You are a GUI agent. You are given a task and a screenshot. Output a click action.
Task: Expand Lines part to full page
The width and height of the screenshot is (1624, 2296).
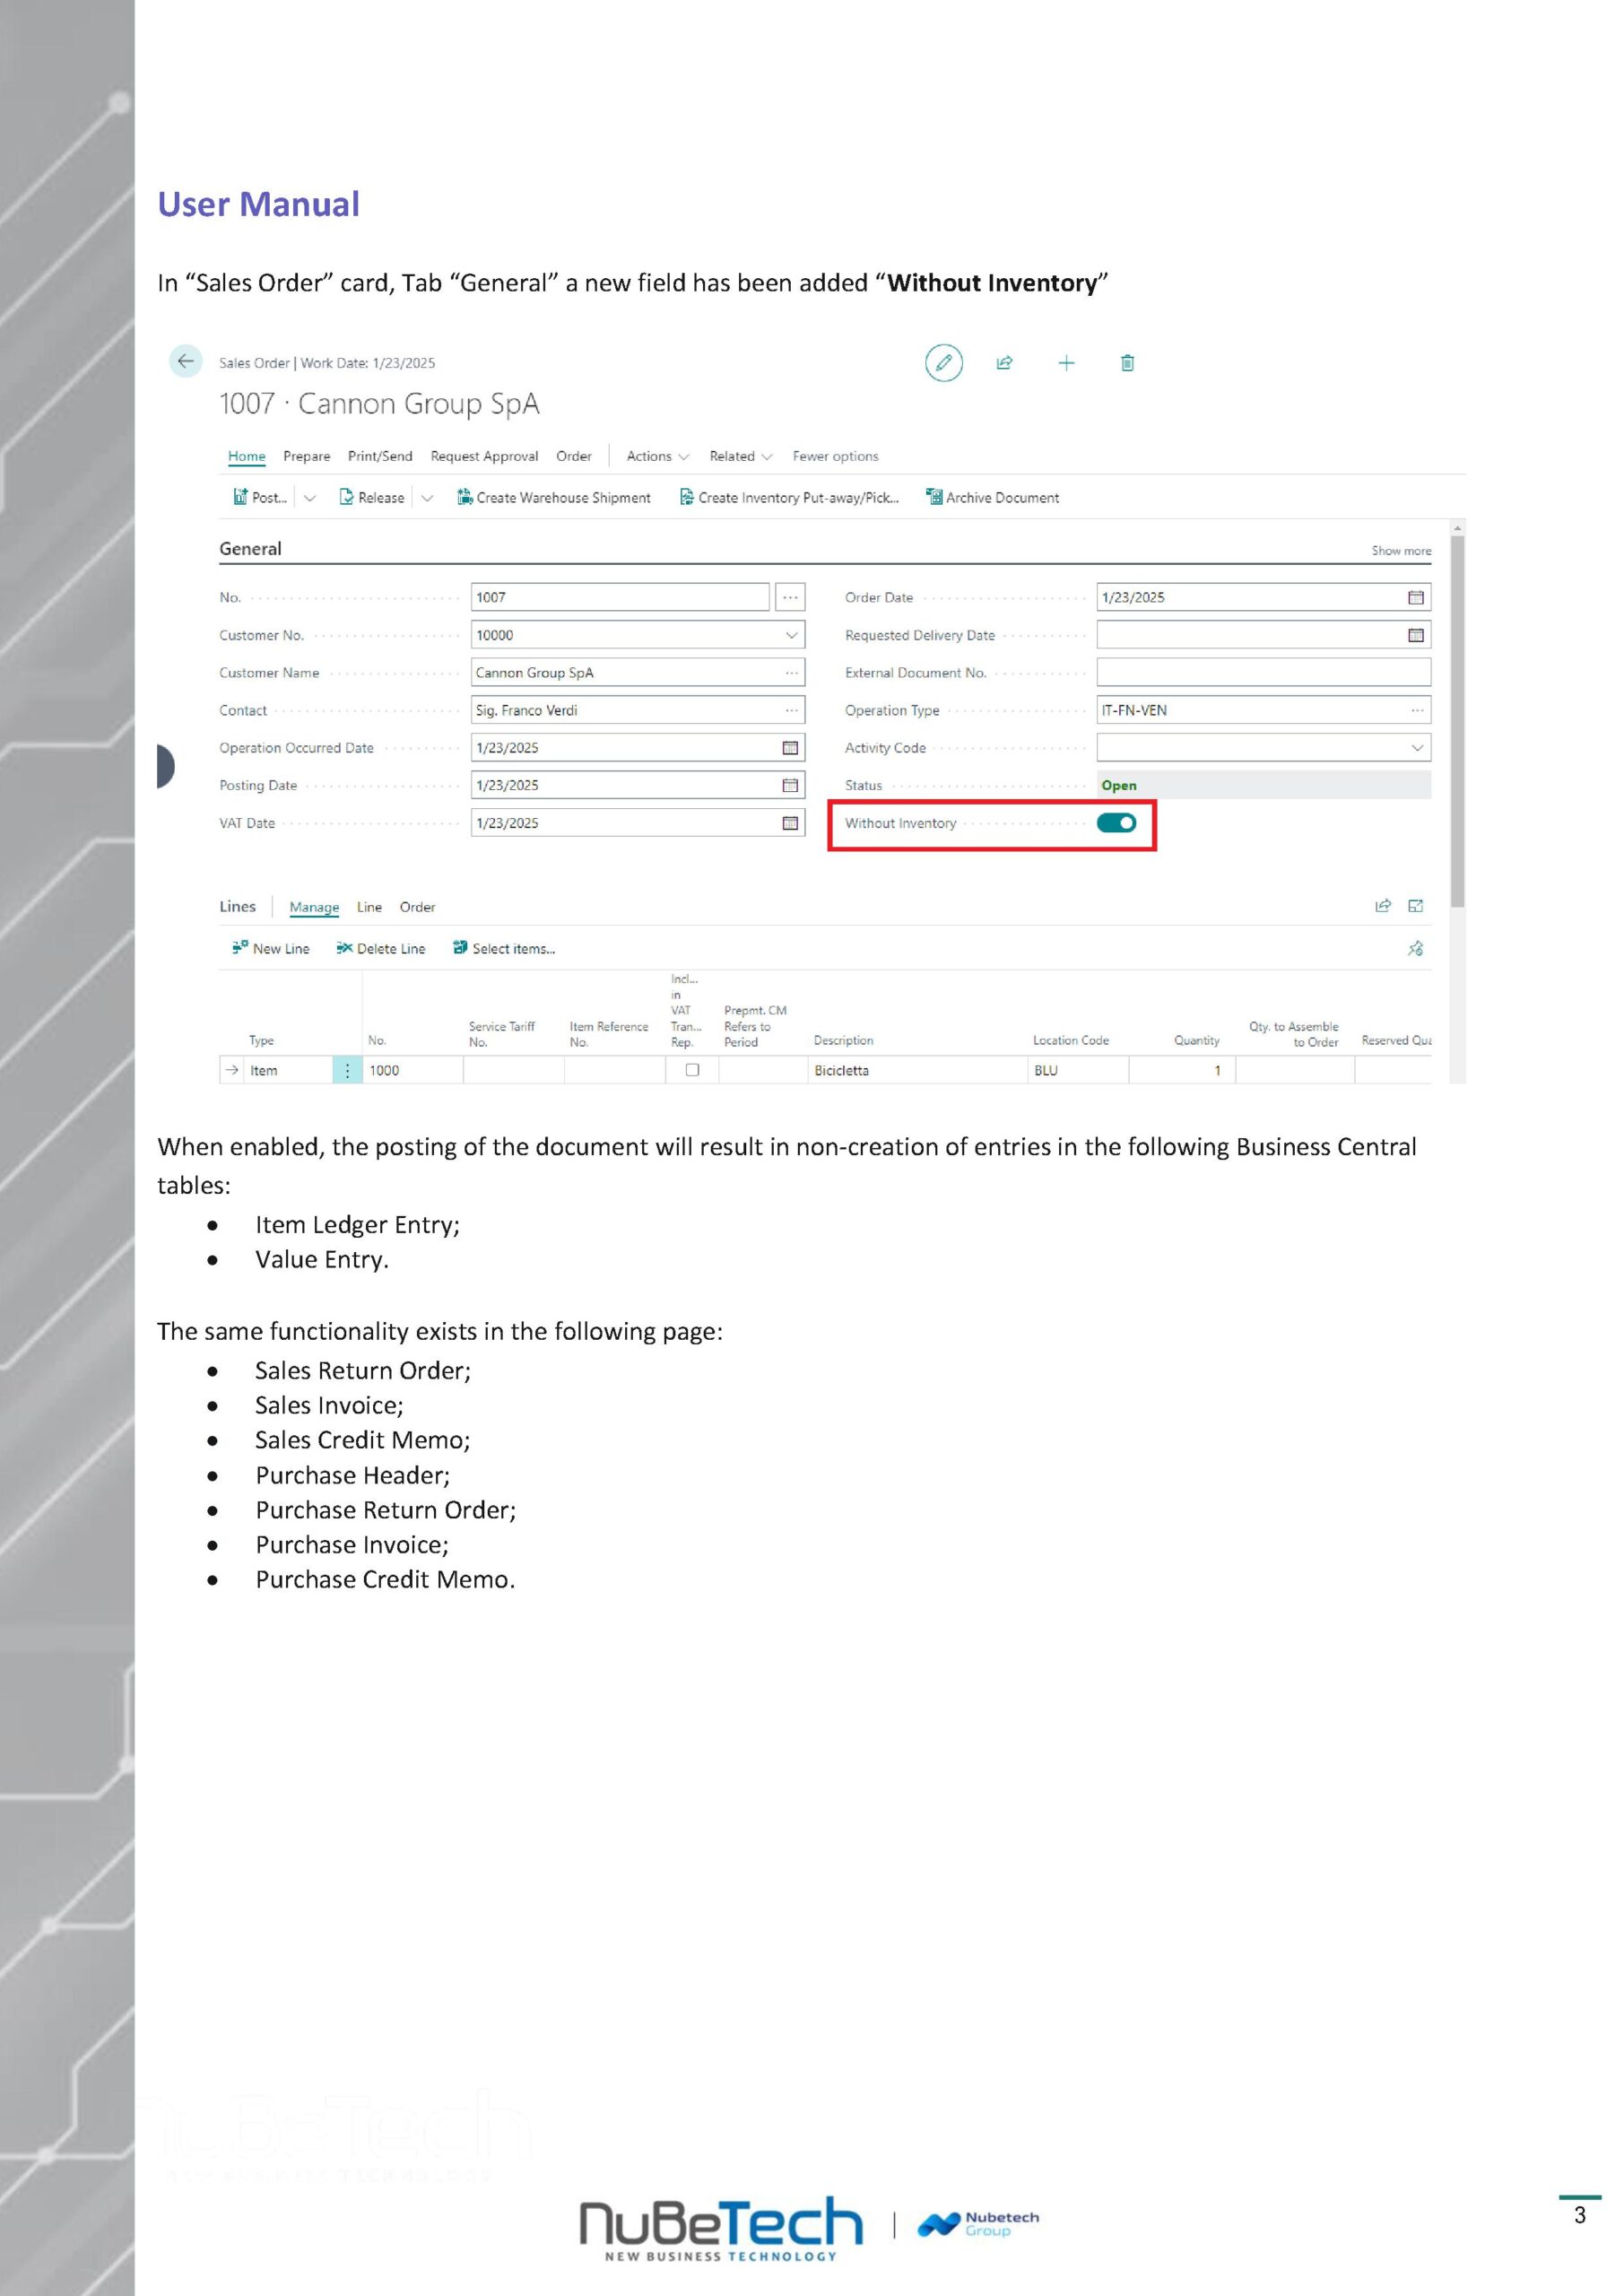click(x=1416, y=906)
